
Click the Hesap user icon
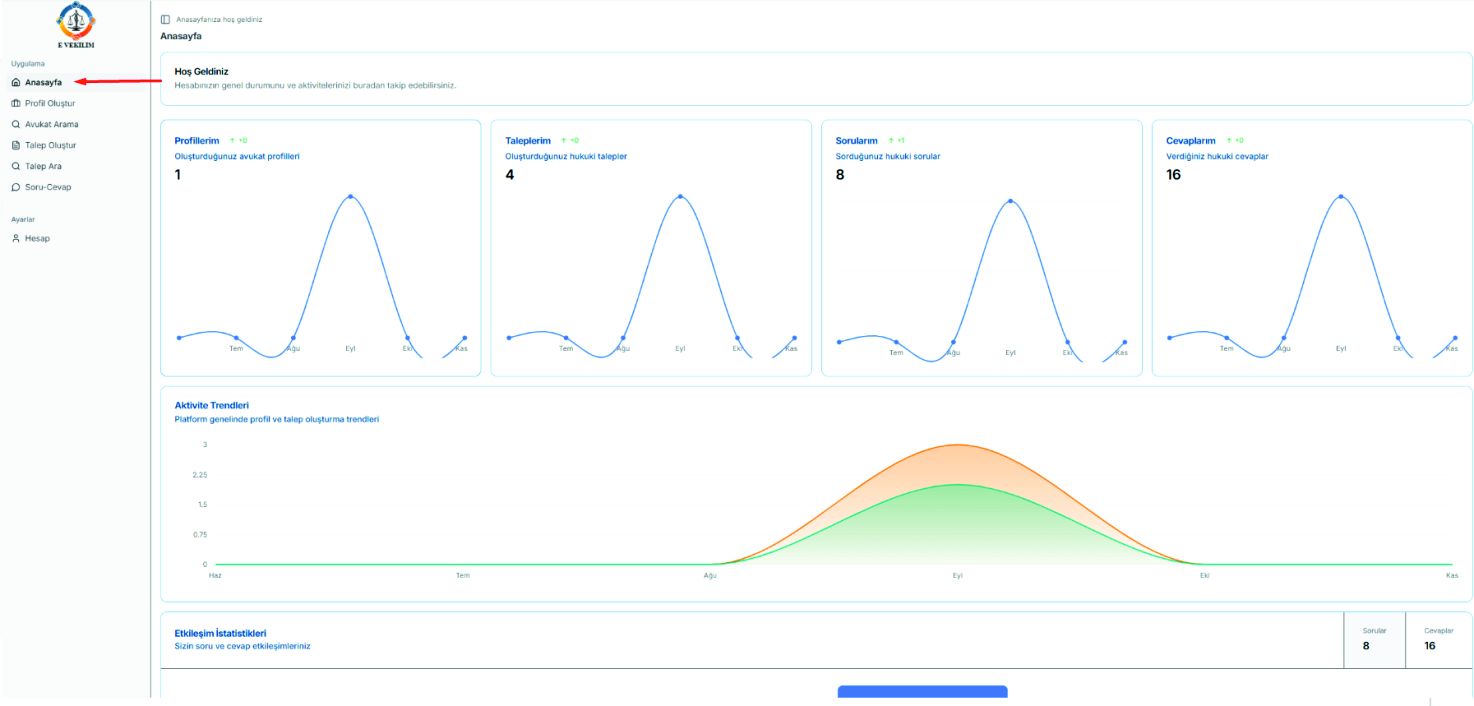(16, 238)
